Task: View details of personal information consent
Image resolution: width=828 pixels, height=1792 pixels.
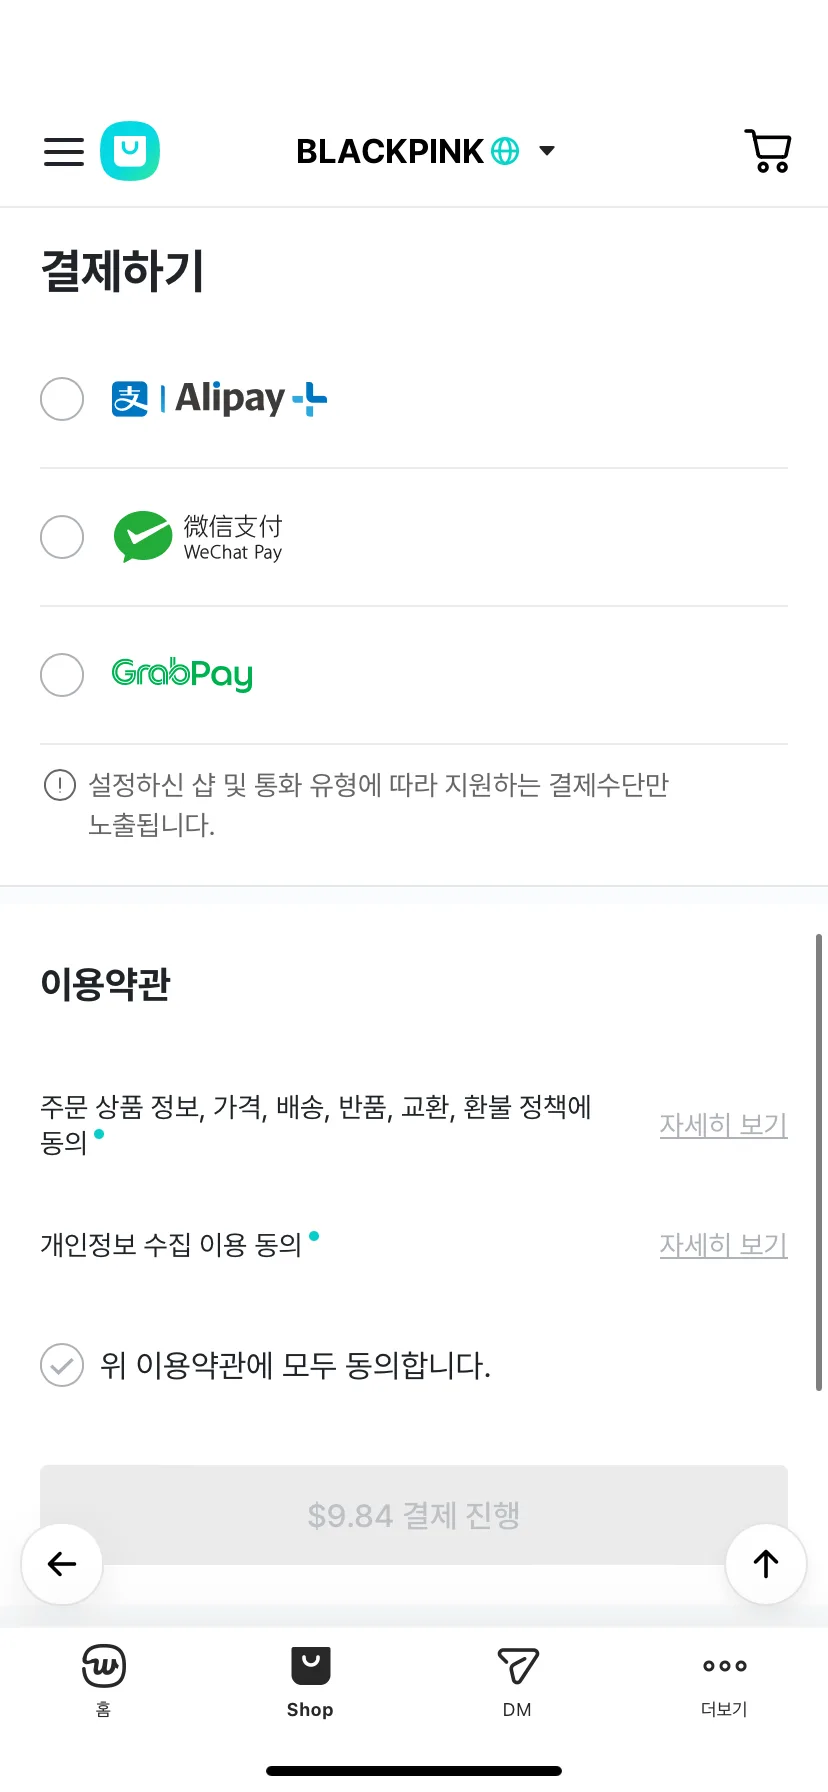Action: pyautogui.click(x=724, y=1245)
